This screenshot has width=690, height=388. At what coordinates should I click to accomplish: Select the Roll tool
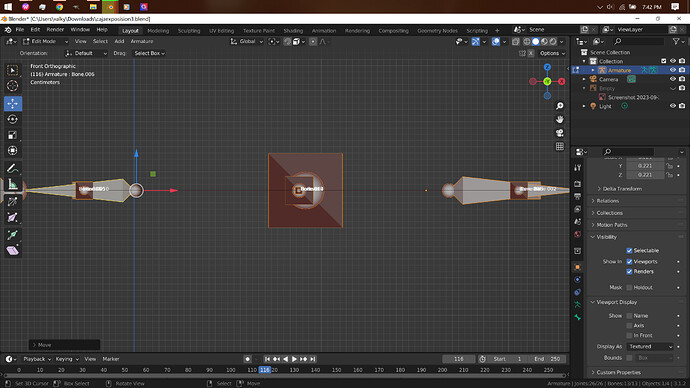[x=12, y=201]
